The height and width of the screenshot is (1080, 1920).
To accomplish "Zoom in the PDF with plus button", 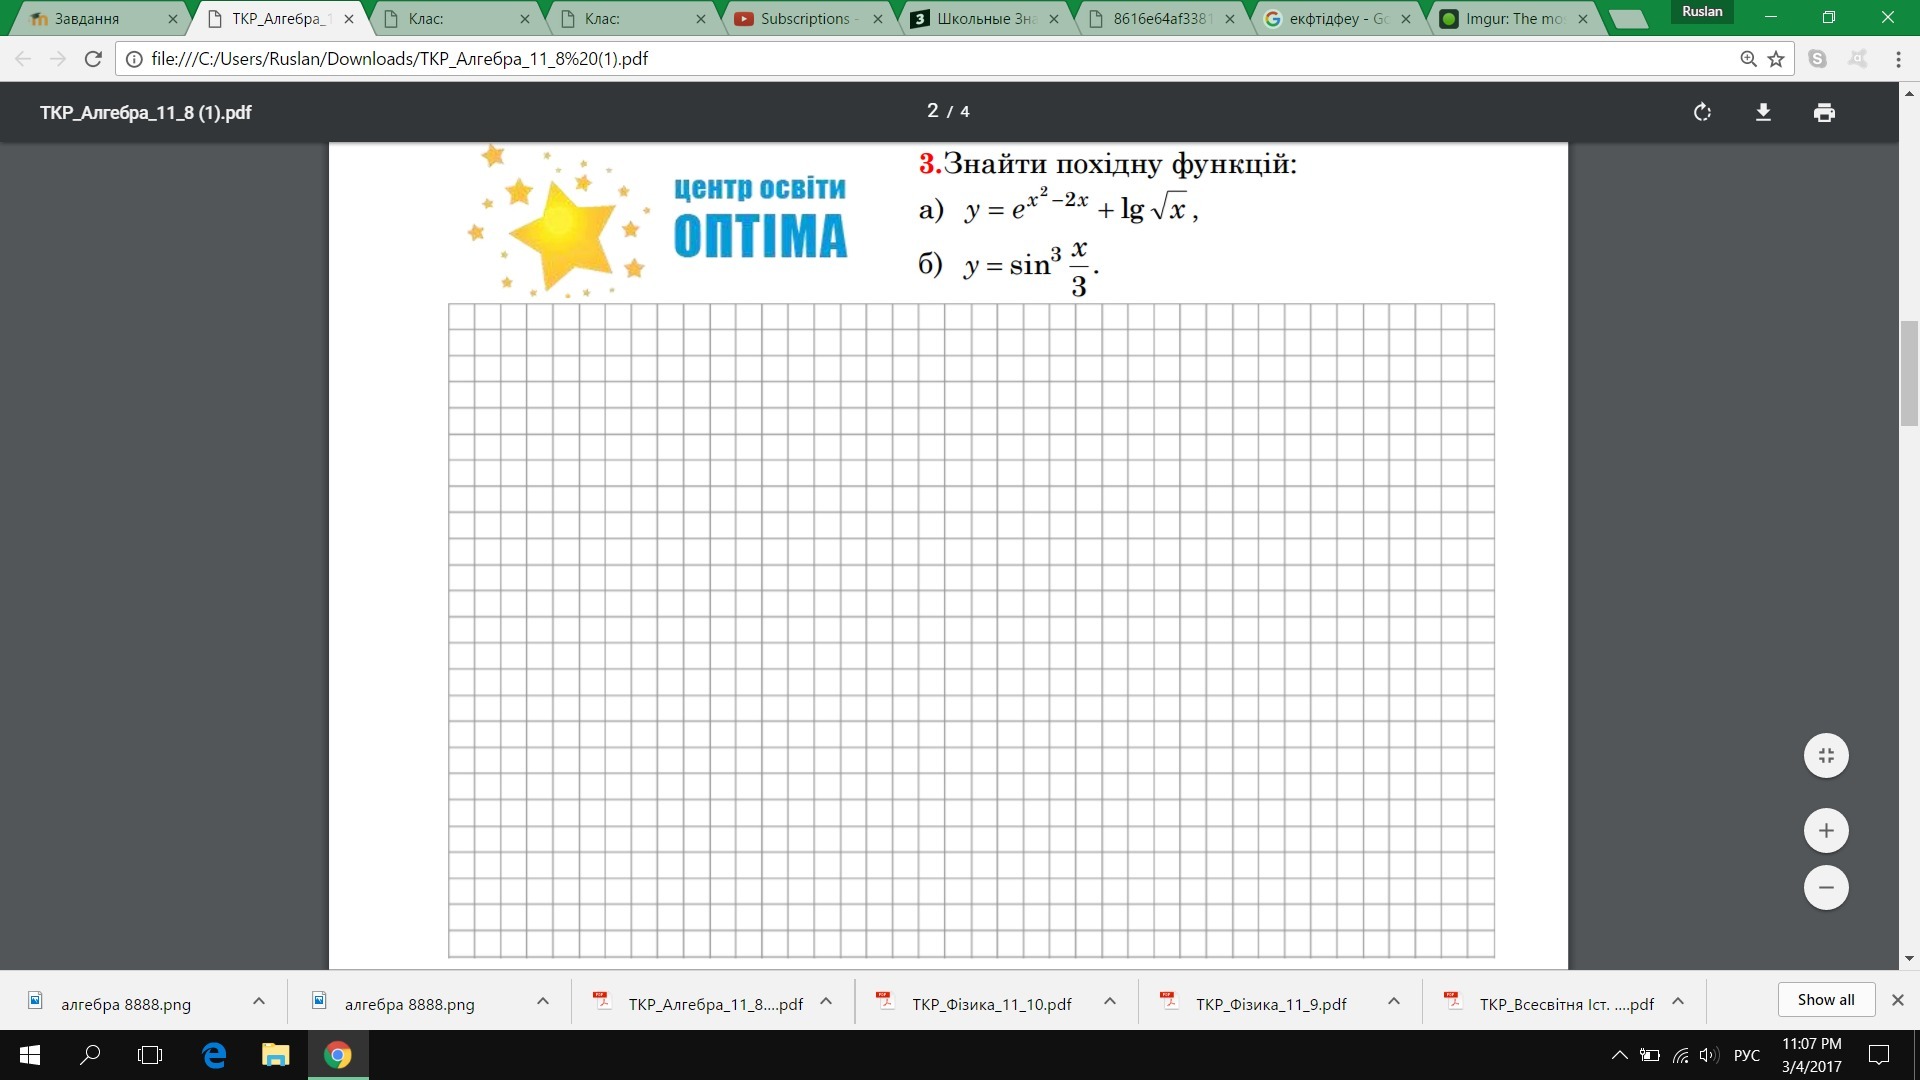I will [x=1826, y=831].
